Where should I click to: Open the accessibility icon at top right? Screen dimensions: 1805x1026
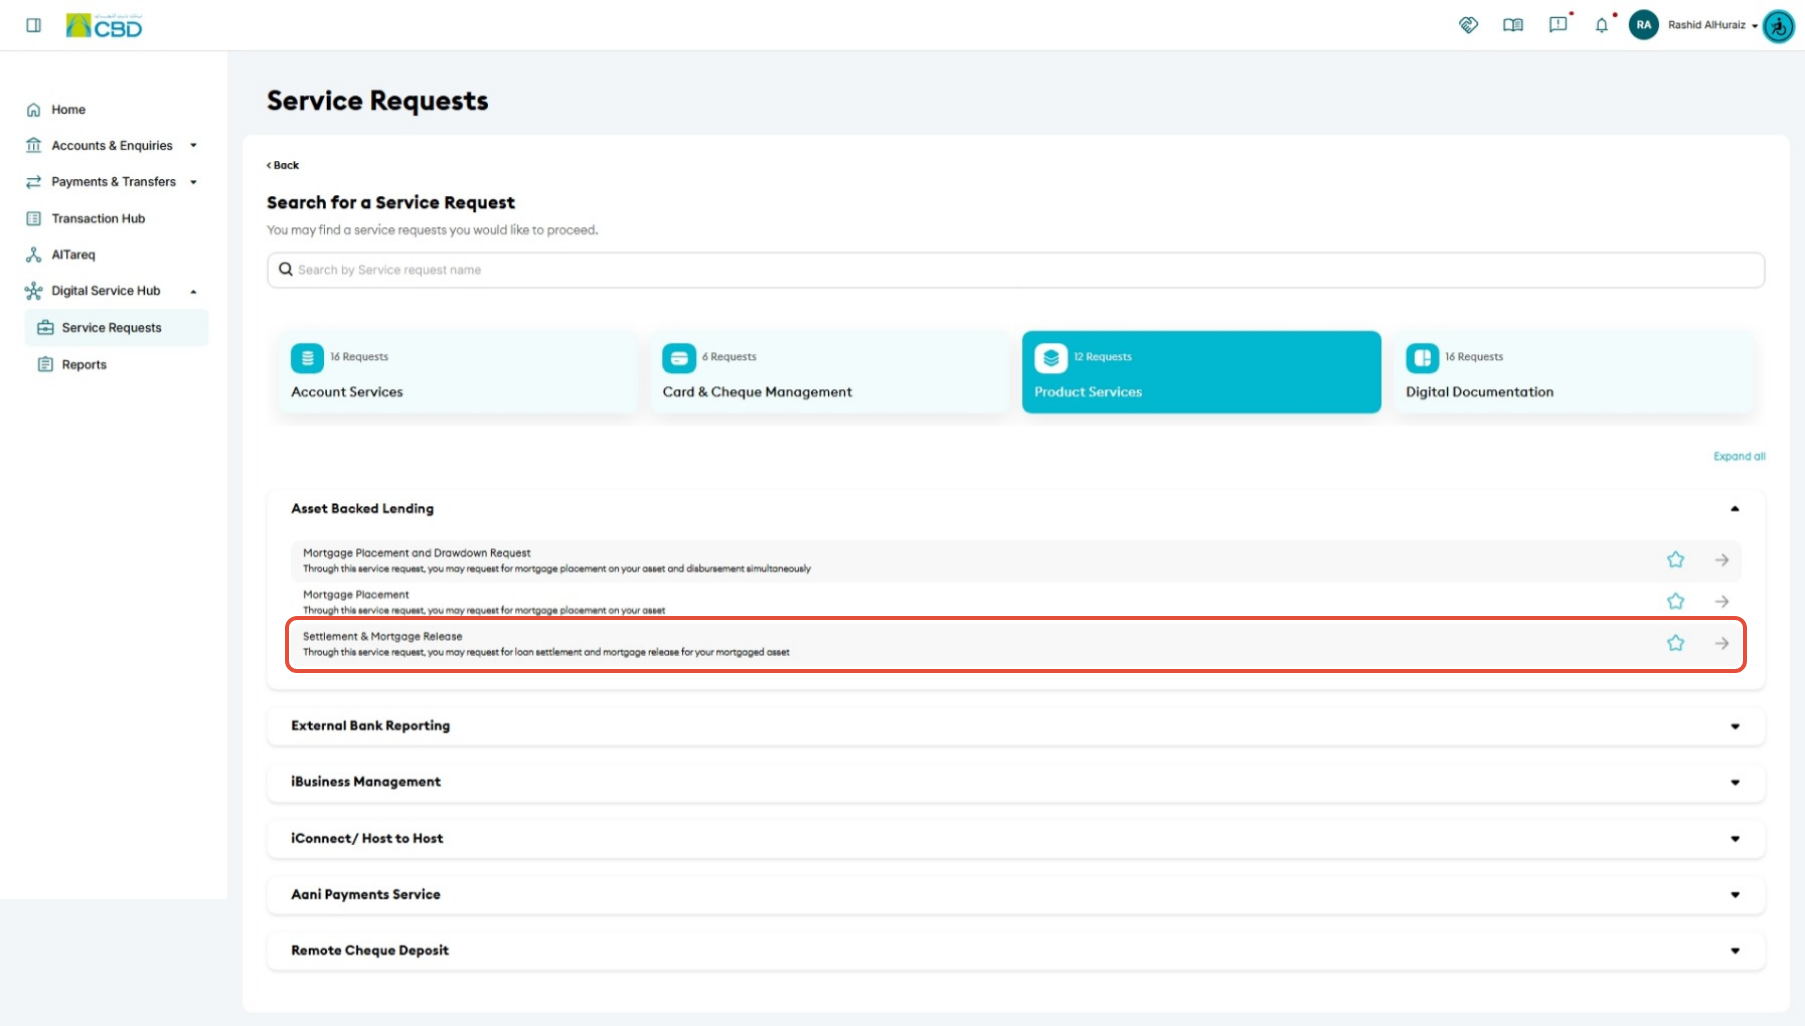pyautogui.click(x=1778, y=26)
